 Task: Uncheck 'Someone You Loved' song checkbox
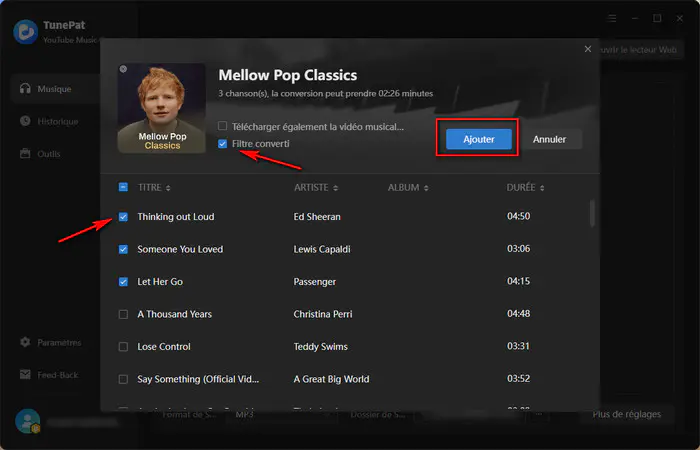[123, 249]
